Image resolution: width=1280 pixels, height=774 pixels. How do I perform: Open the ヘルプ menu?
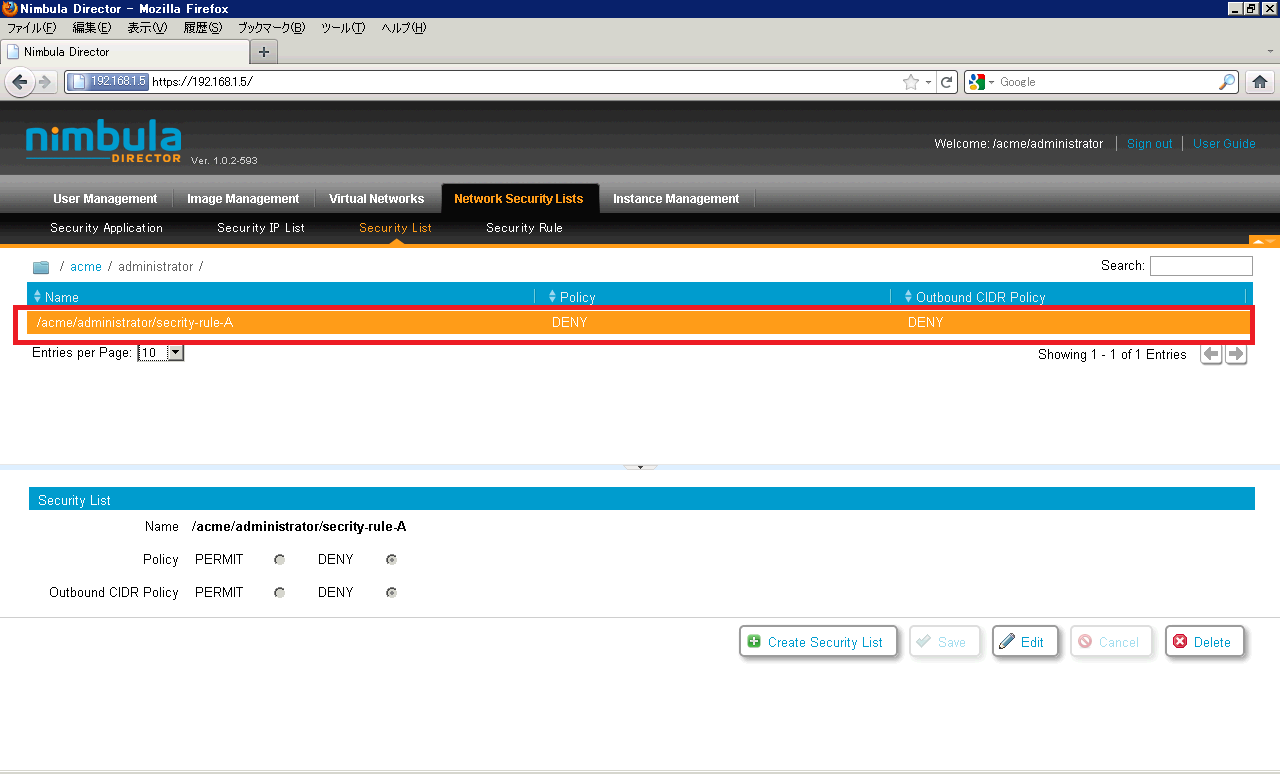[x=404, y=28]
